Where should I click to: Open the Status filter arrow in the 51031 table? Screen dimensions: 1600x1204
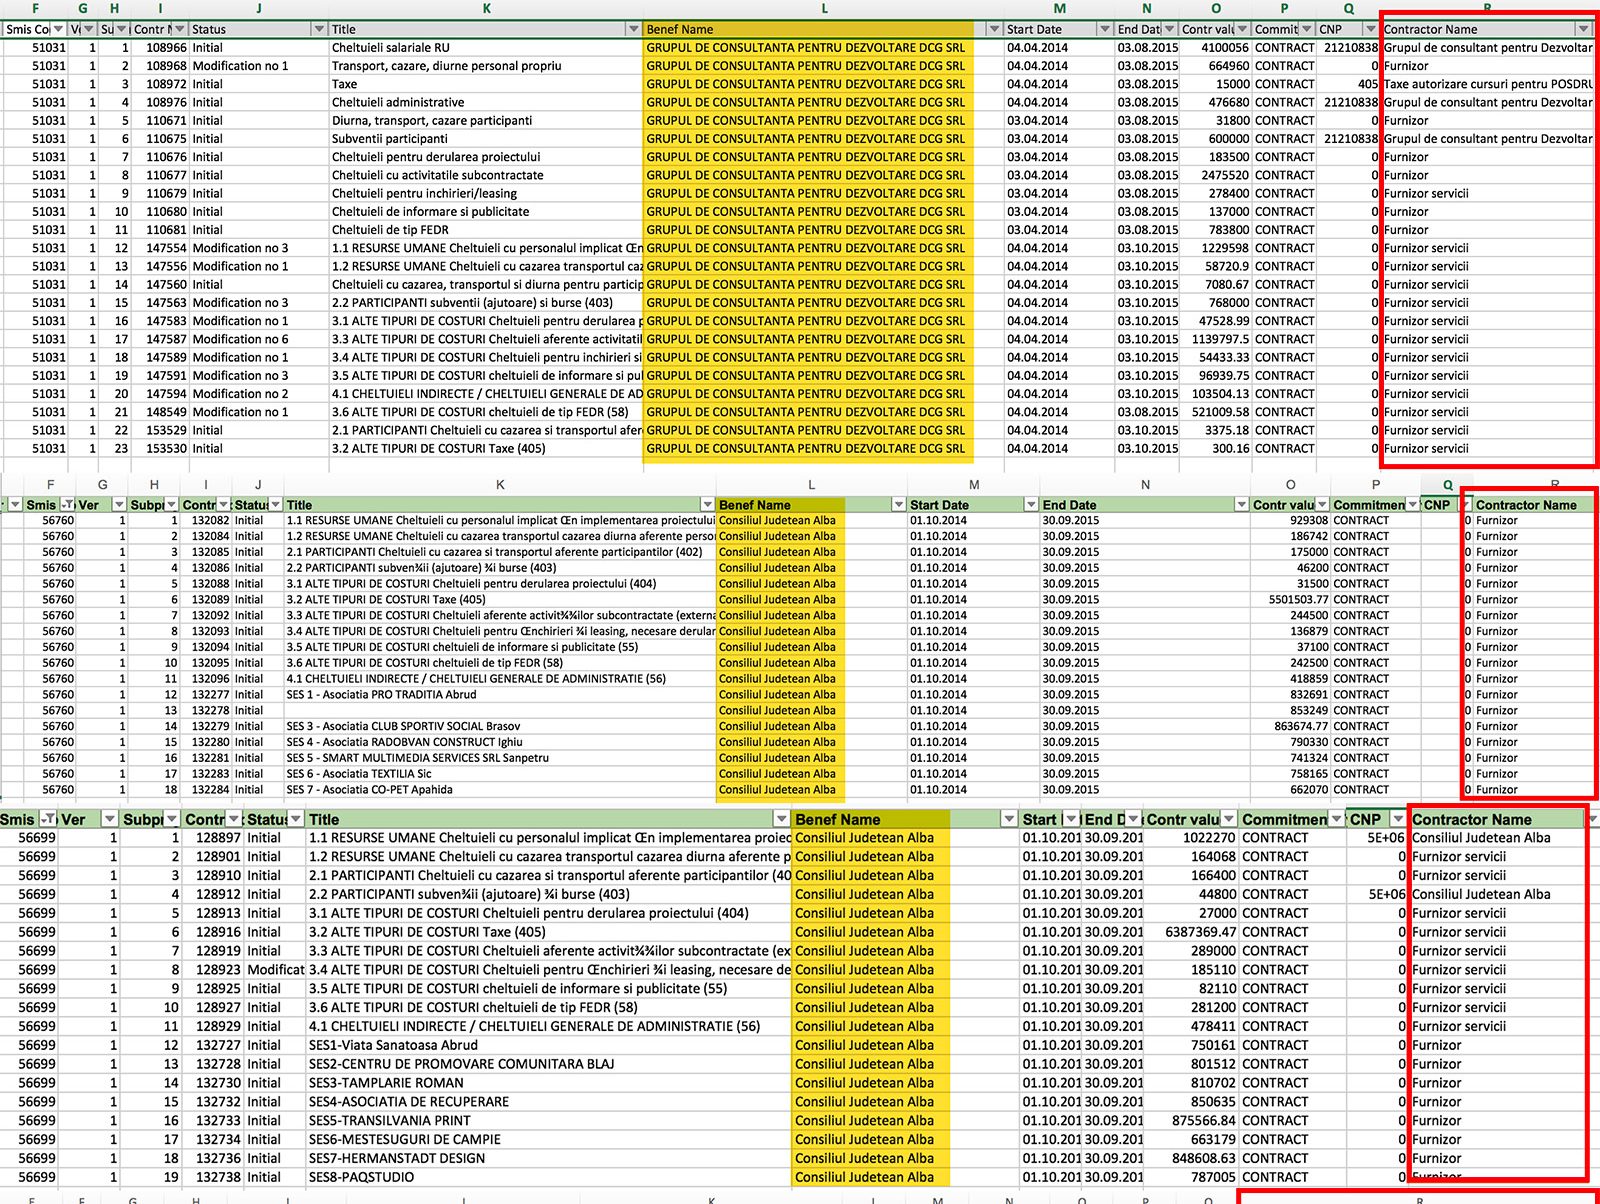(x=319, y=29)
